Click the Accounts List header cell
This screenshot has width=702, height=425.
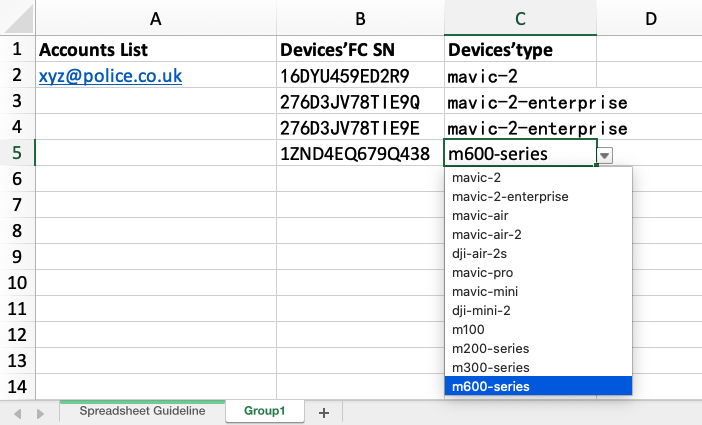click(156, 49)
